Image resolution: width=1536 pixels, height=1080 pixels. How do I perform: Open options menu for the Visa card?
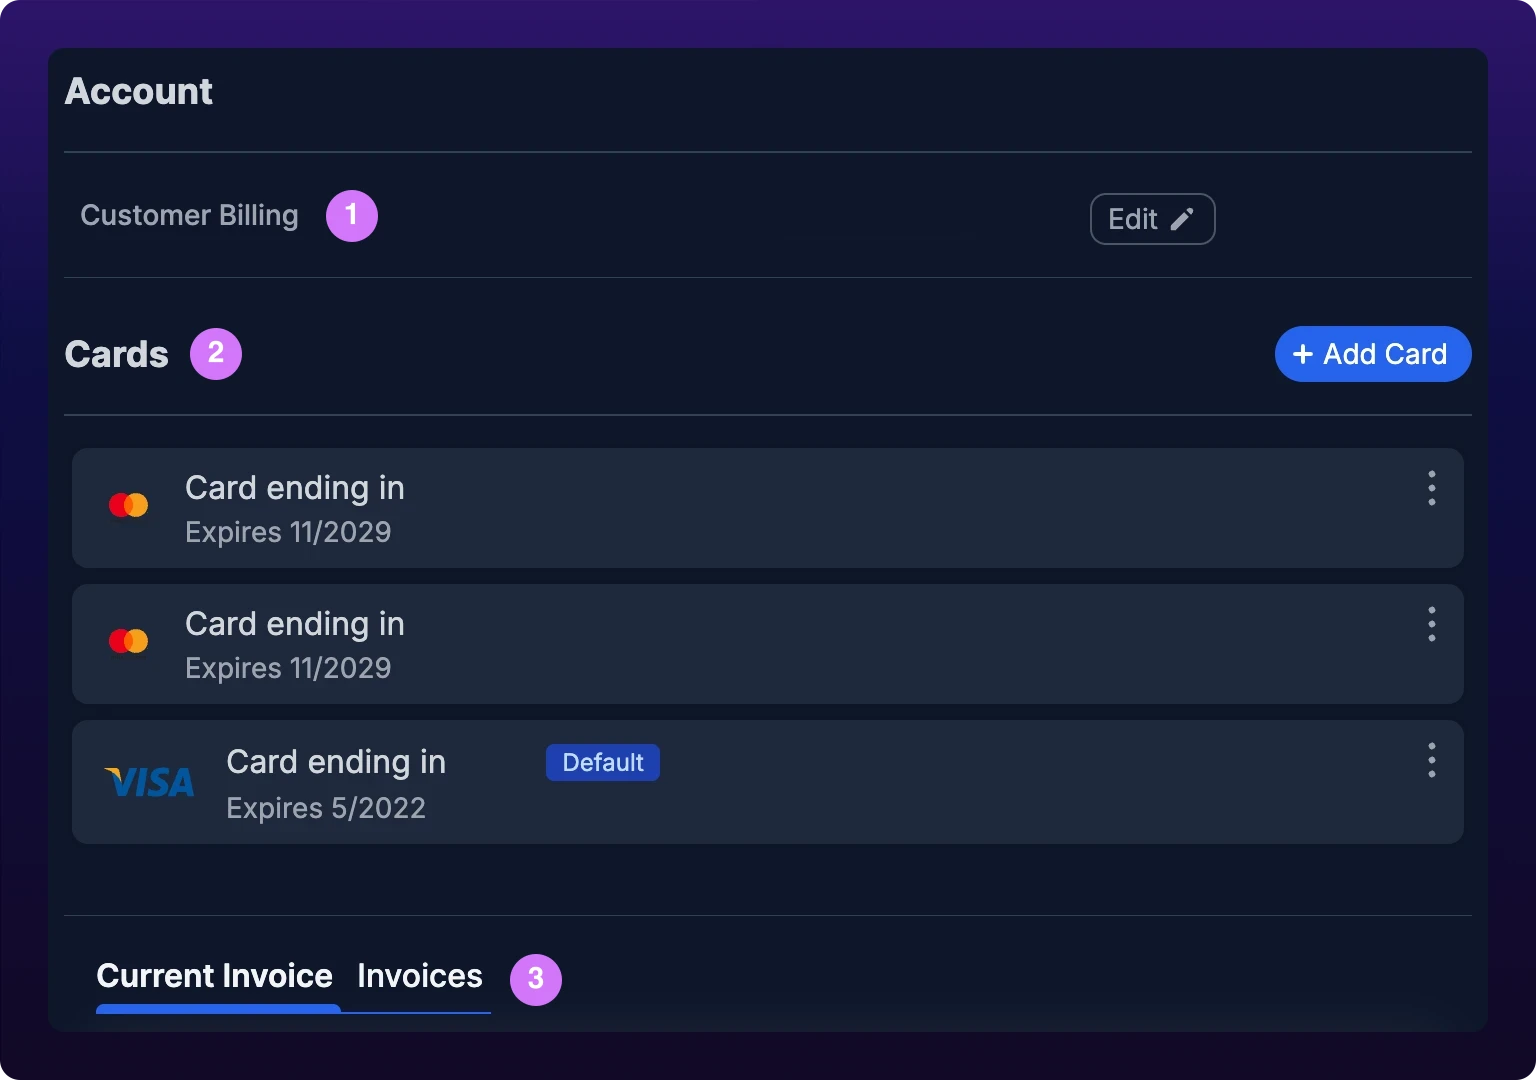(1432, 760)
